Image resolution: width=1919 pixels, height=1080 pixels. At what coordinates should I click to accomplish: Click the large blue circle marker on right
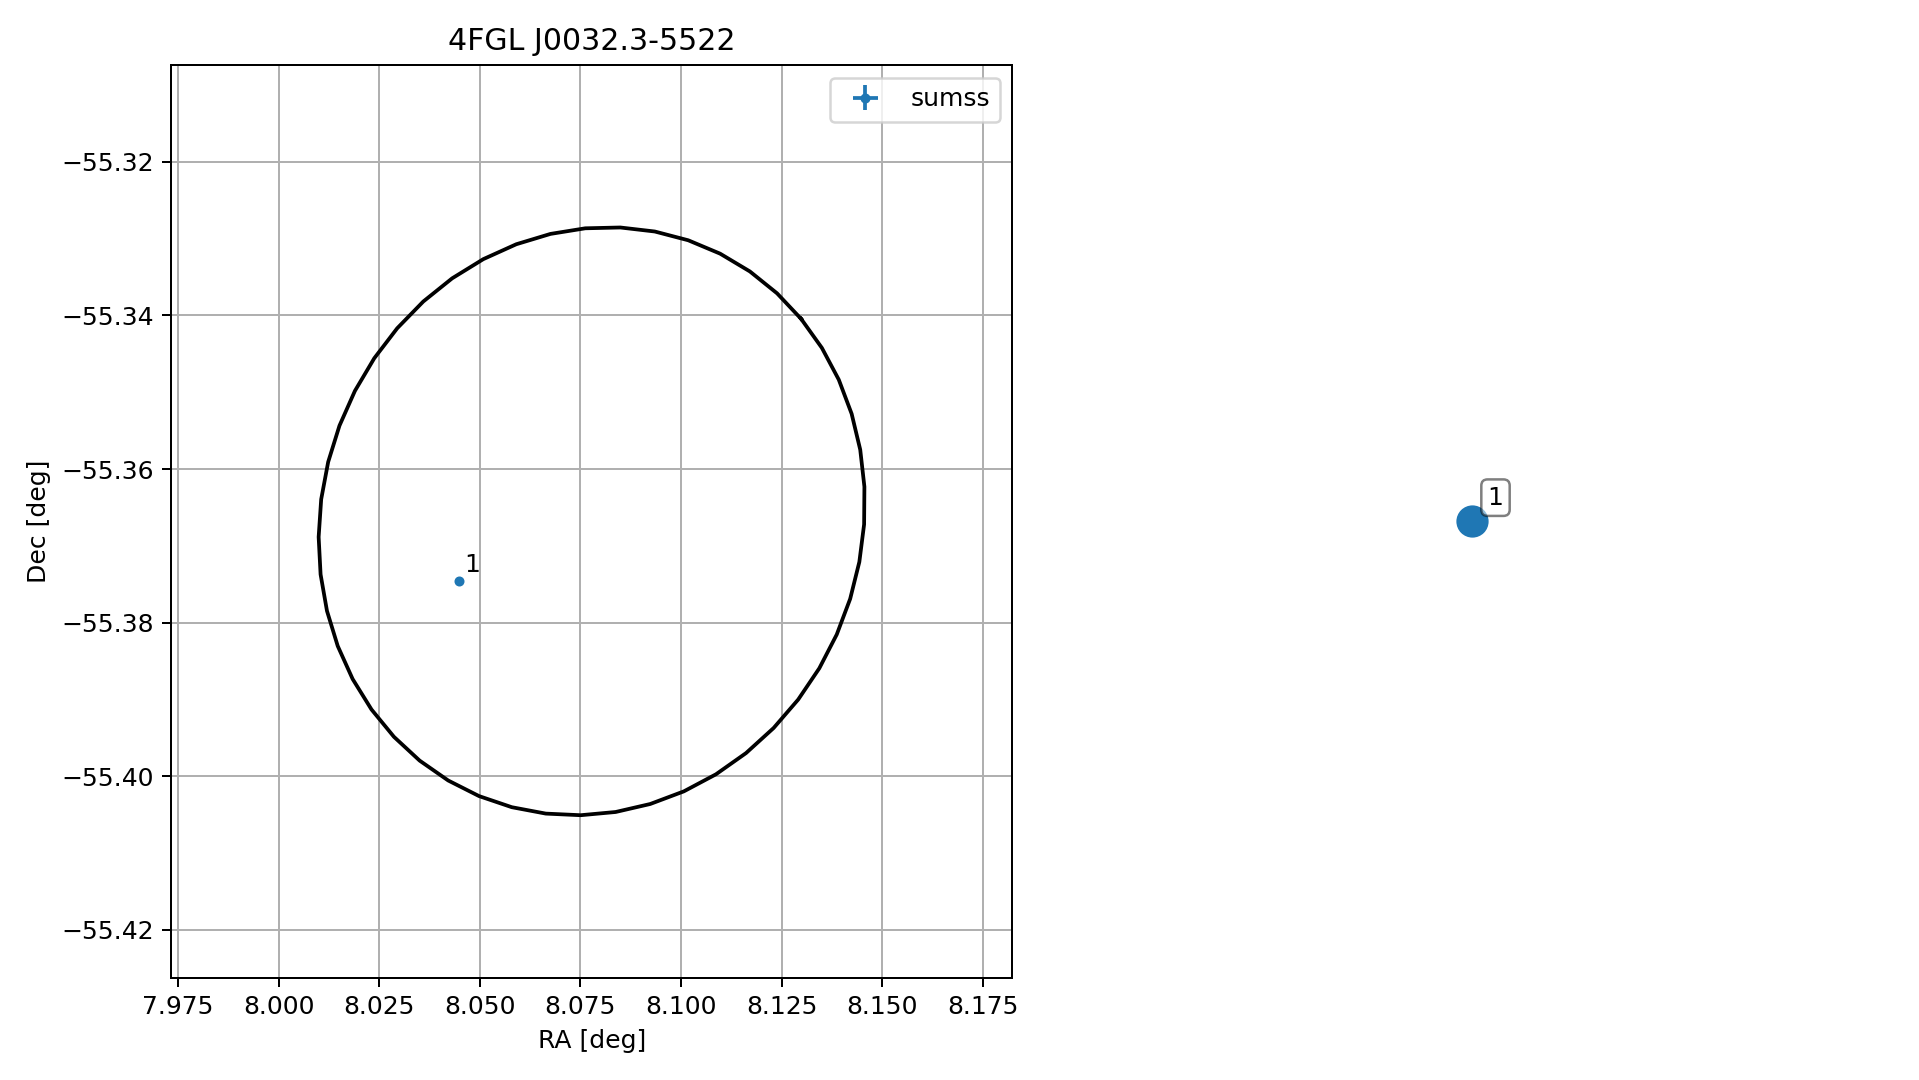pyautogui.click(x=1472, y=521)
